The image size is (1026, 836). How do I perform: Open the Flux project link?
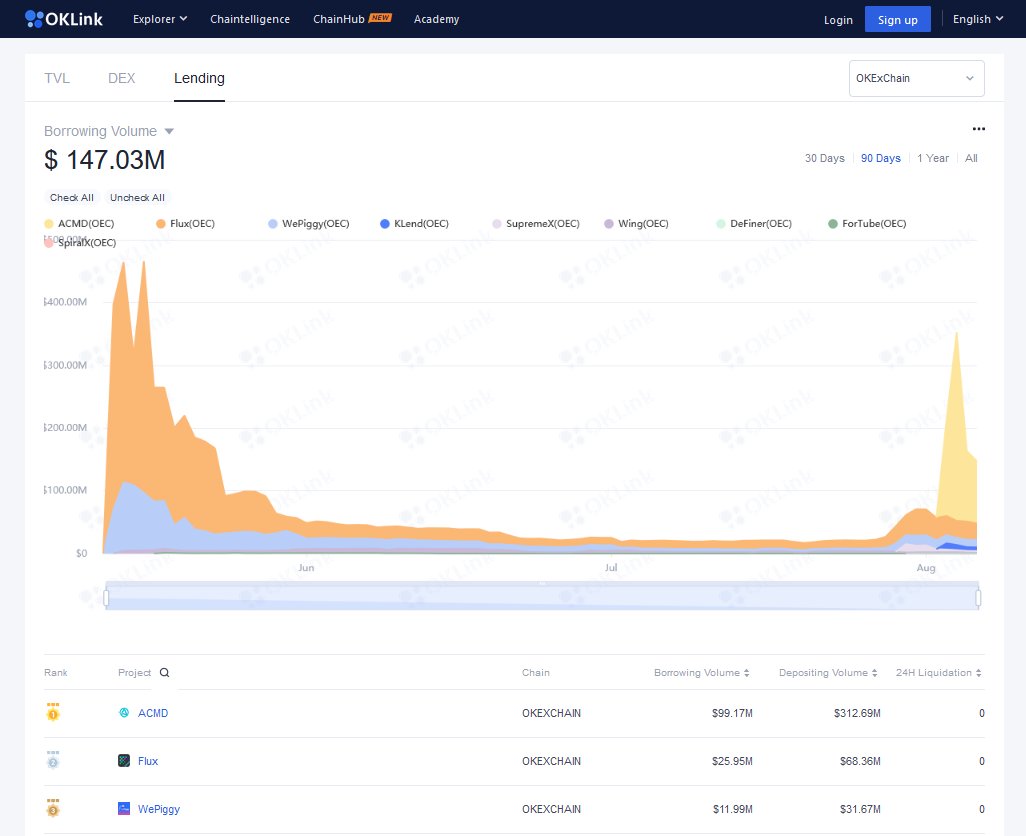pyautogui.click(x=148, y=761)
